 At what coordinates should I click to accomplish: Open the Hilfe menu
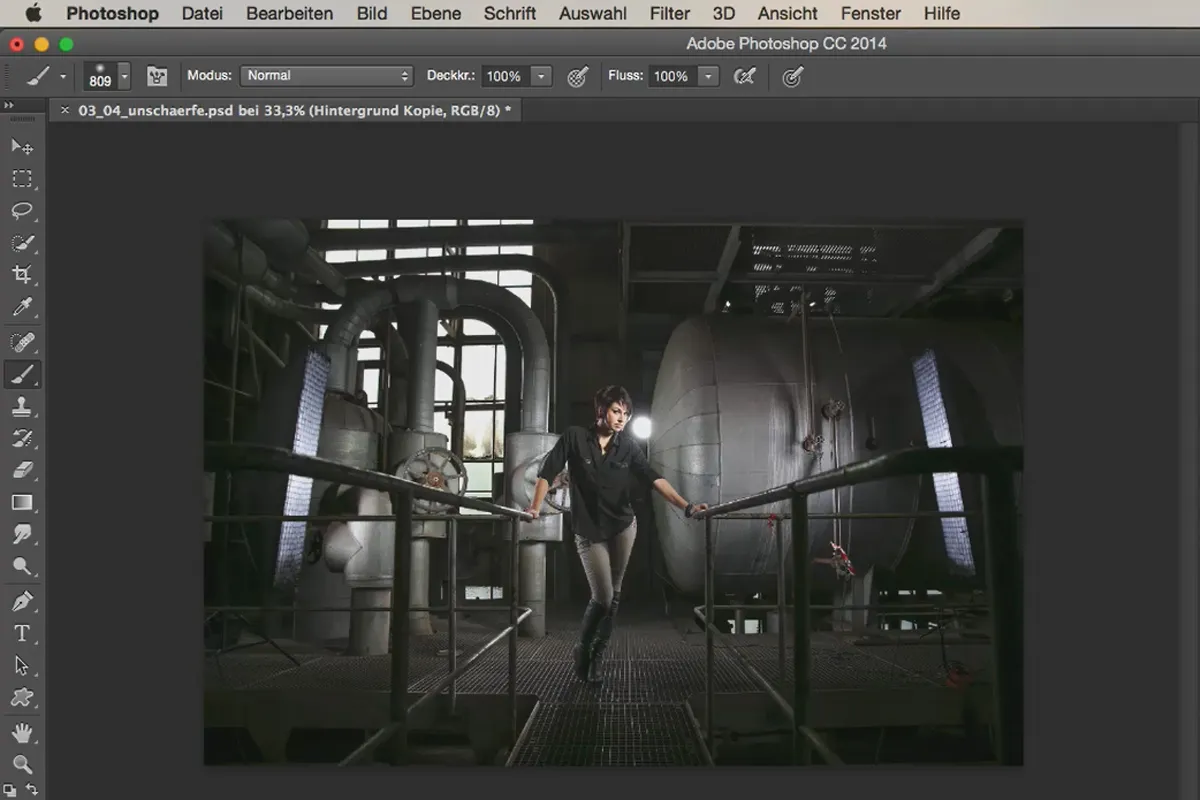click(942, 14)
